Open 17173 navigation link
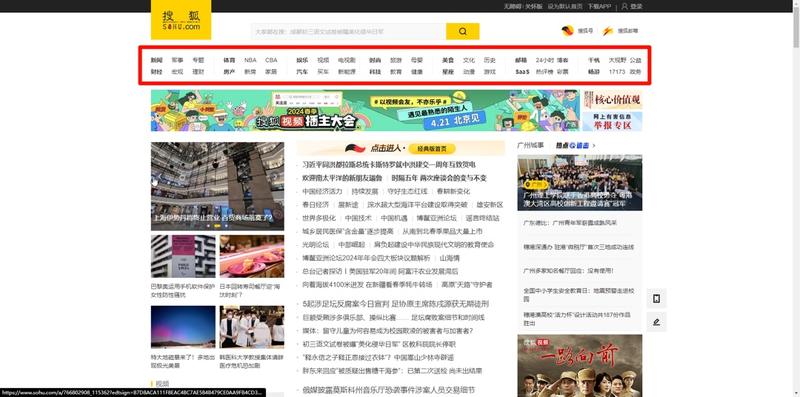Screen dimensions: 800x397 point(616,72)
